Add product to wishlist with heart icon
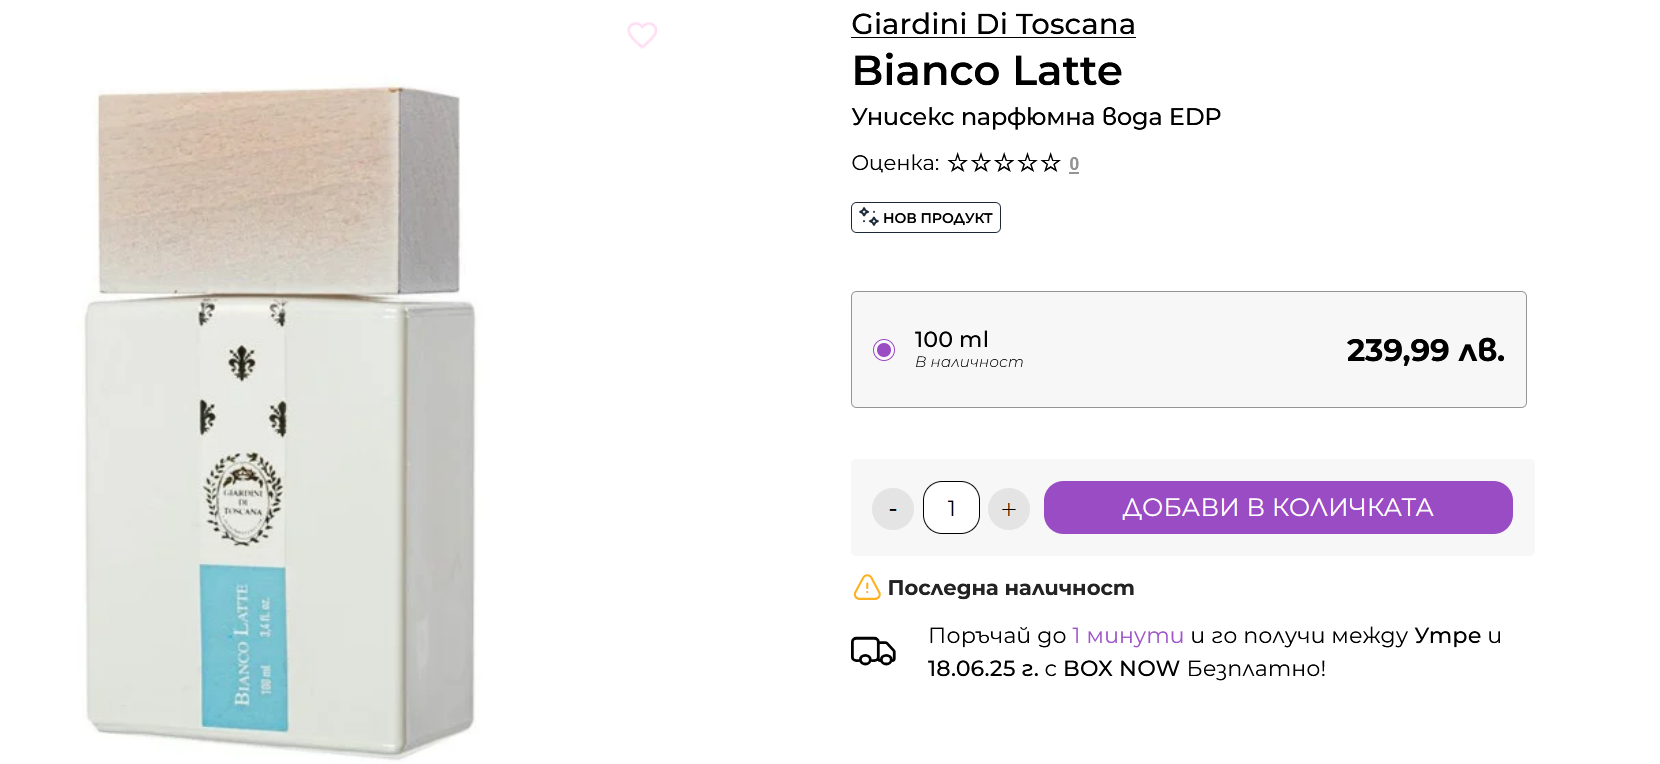The image size is (1660, 764). point(642,35)
